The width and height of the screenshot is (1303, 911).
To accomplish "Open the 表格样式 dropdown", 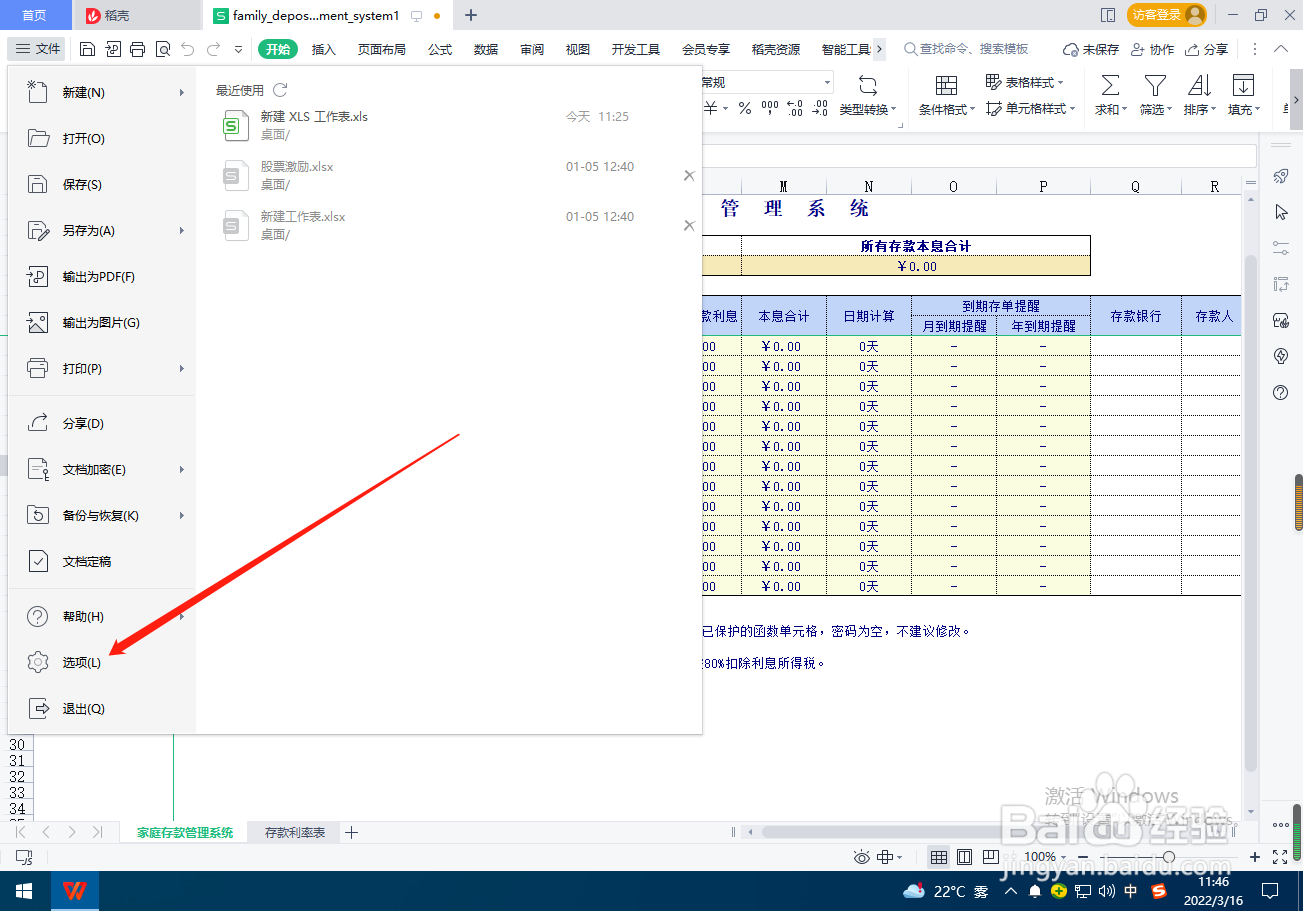I will click(x=1025, y=82).
